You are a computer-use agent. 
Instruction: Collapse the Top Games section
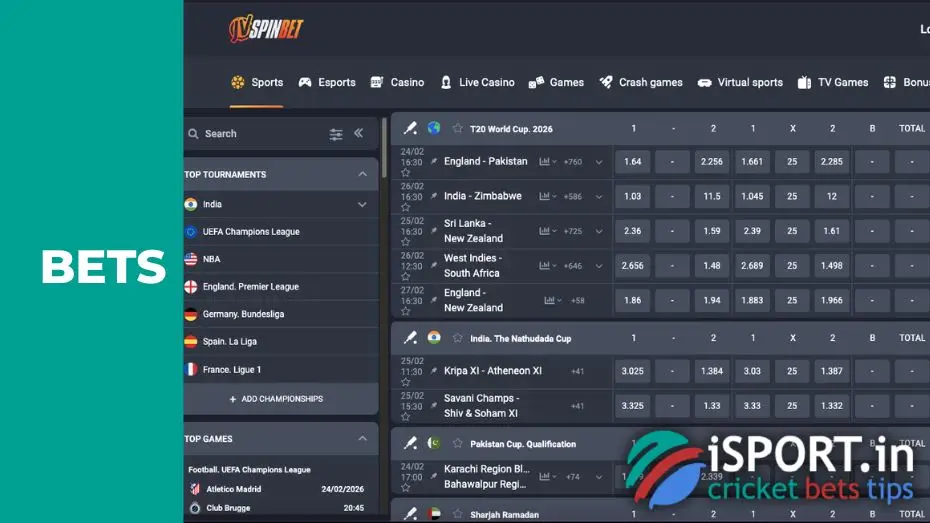(x=362, y=439)
